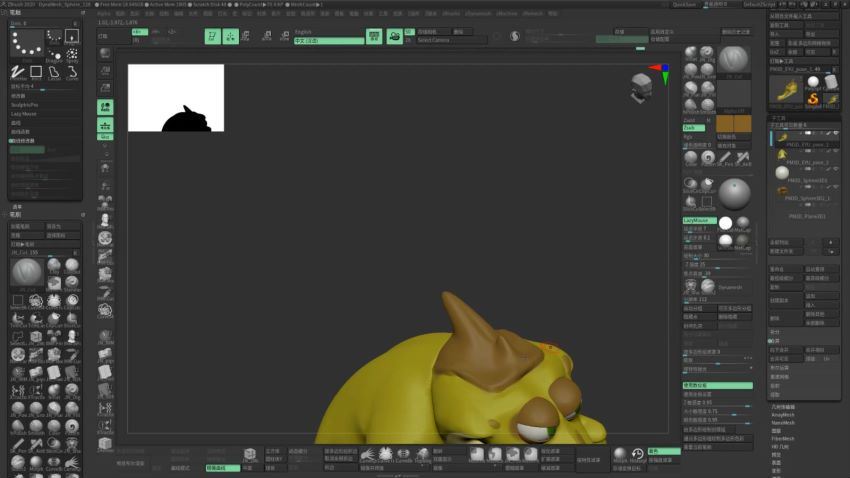Select the Smooth brush in left palette

coord(36,427)
